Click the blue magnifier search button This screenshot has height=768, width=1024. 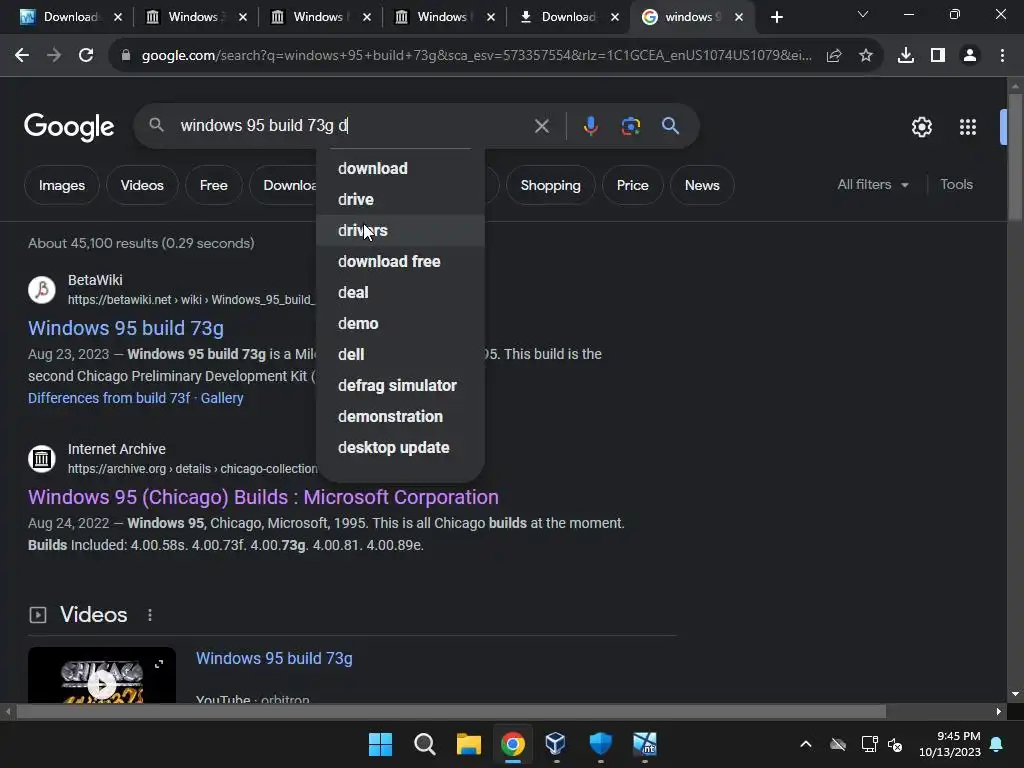[x=671, y=125]
